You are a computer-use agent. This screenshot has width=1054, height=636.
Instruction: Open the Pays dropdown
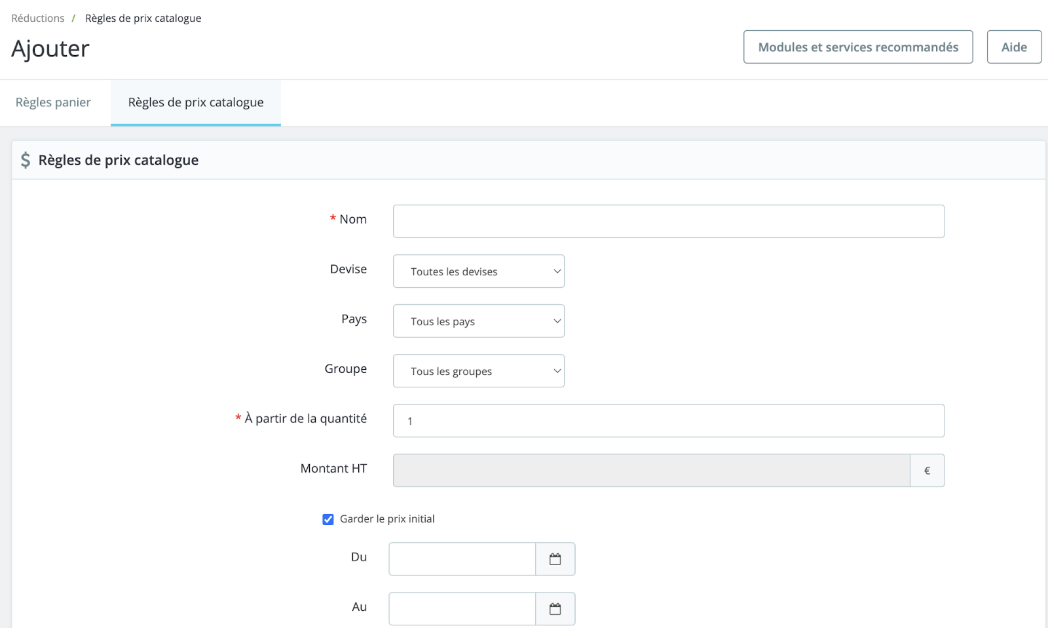(x=479, y=321)
